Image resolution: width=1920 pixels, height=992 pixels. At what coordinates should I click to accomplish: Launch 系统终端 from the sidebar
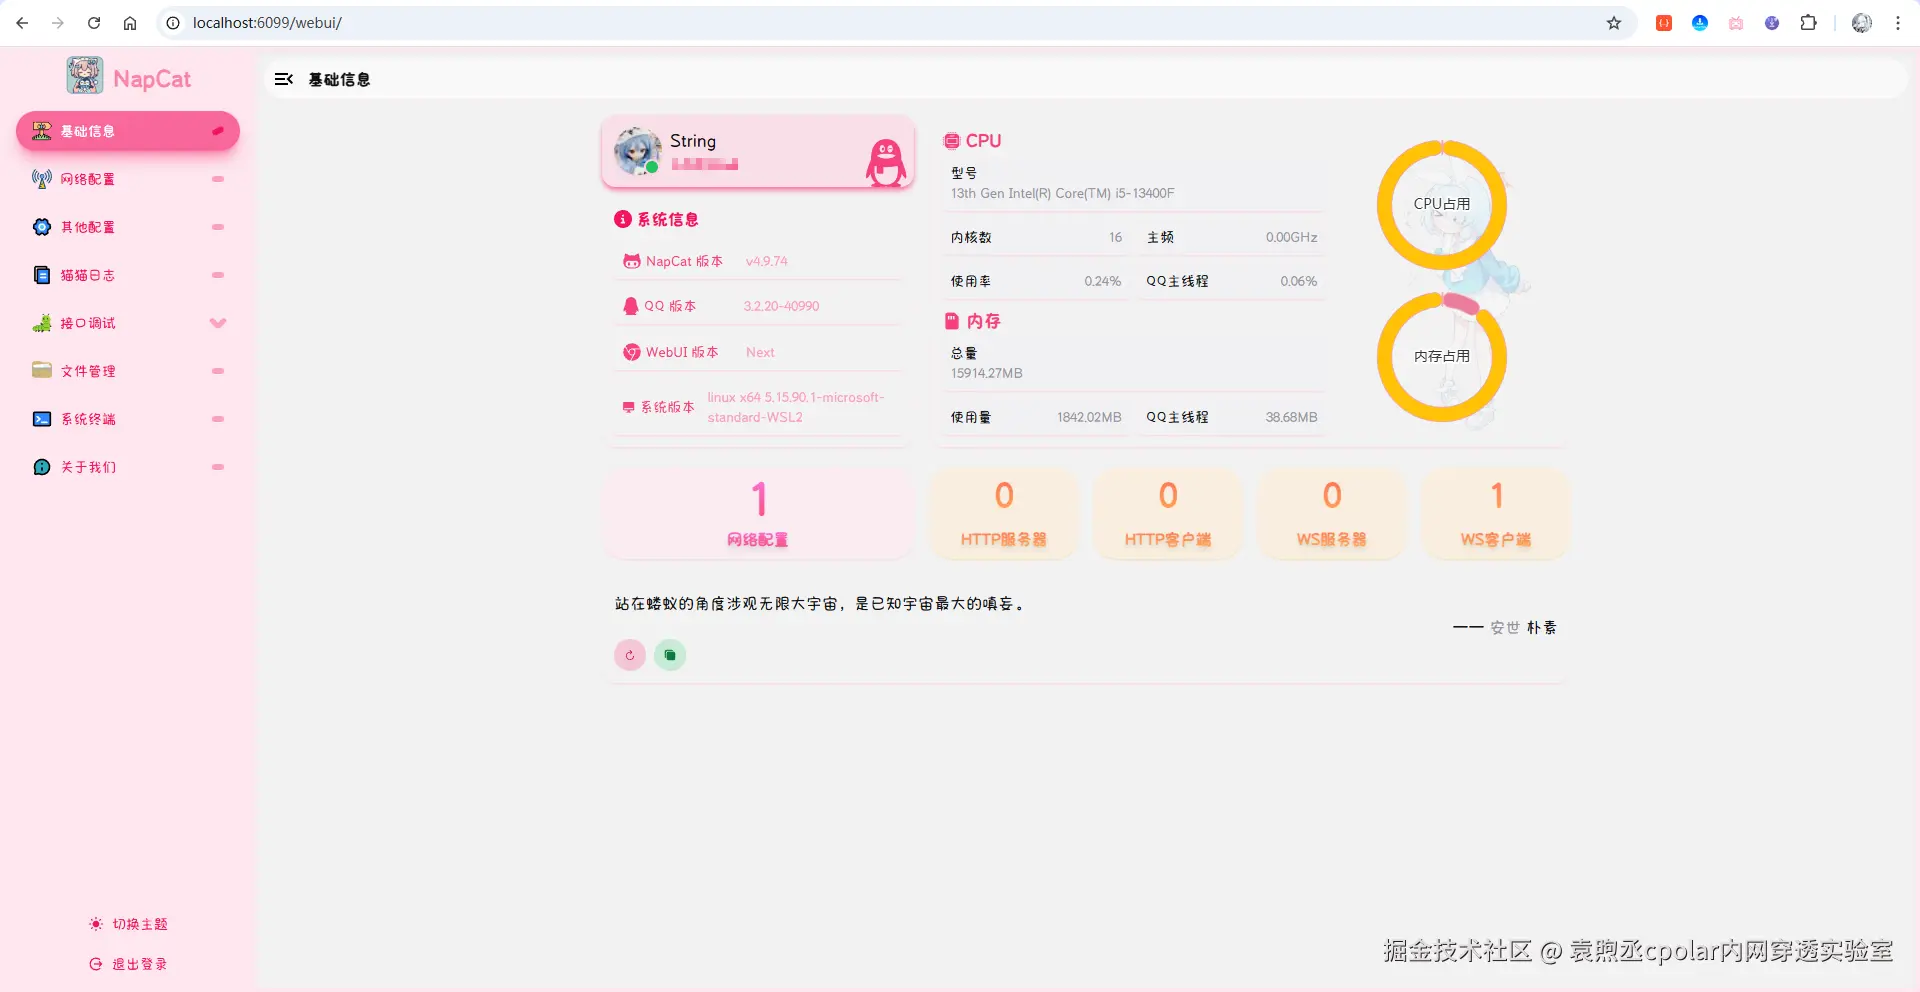pyautogui.click(x=128, y=419)
